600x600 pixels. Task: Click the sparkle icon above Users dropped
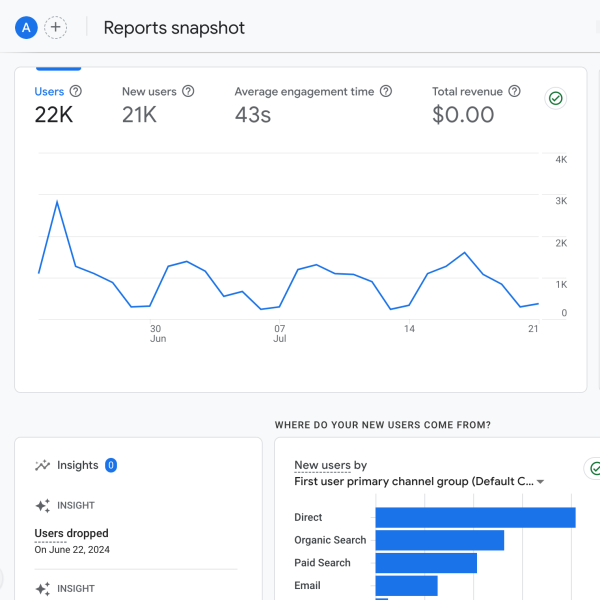[x=42, y=505]
